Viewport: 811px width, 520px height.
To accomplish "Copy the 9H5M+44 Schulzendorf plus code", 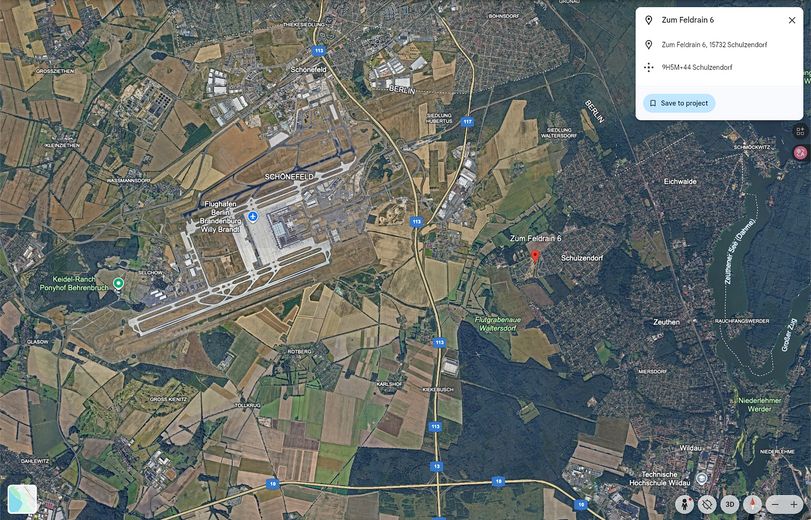I will coord(697,67).
